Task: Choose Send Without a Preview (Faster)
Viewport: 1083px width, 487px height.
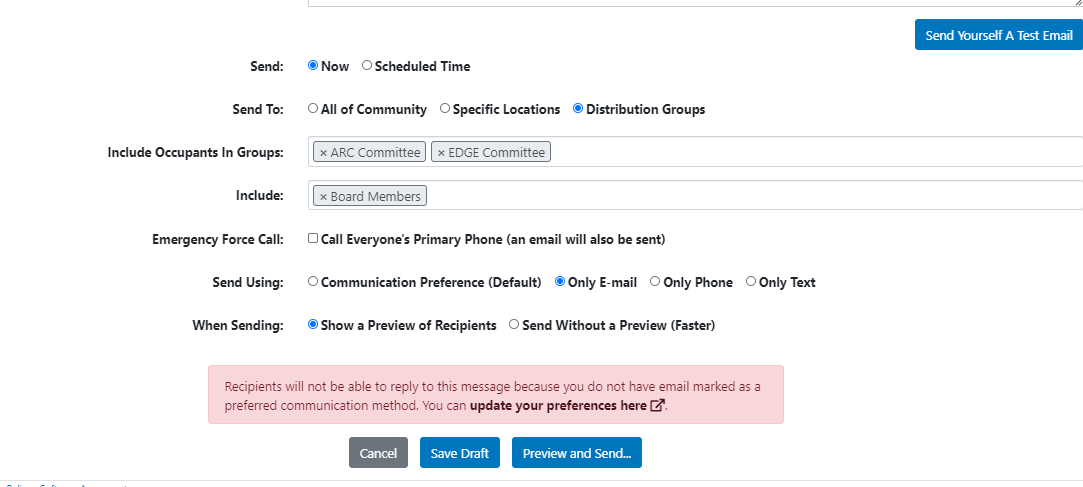Action: click(x=514, y=324)
